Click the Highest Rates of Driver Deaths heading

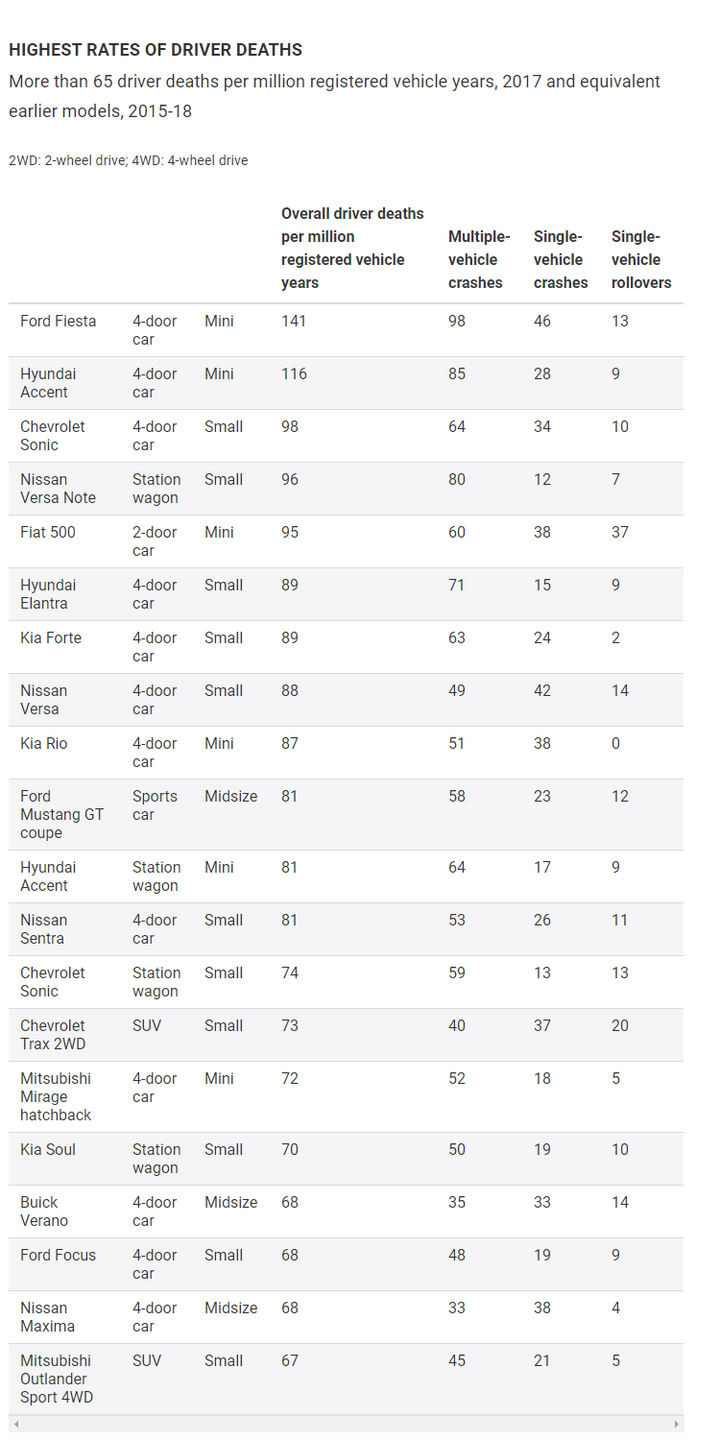pos(155,49)
